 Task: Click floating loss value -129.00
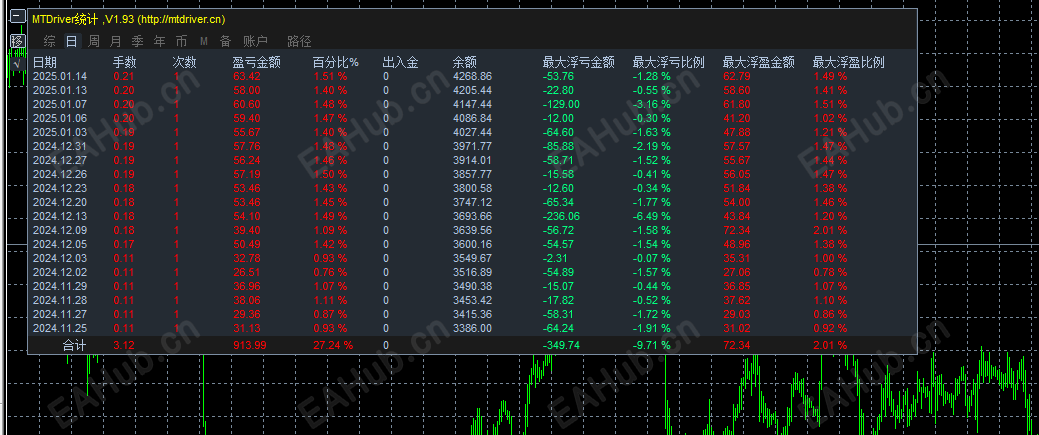(x=561, y=104)
